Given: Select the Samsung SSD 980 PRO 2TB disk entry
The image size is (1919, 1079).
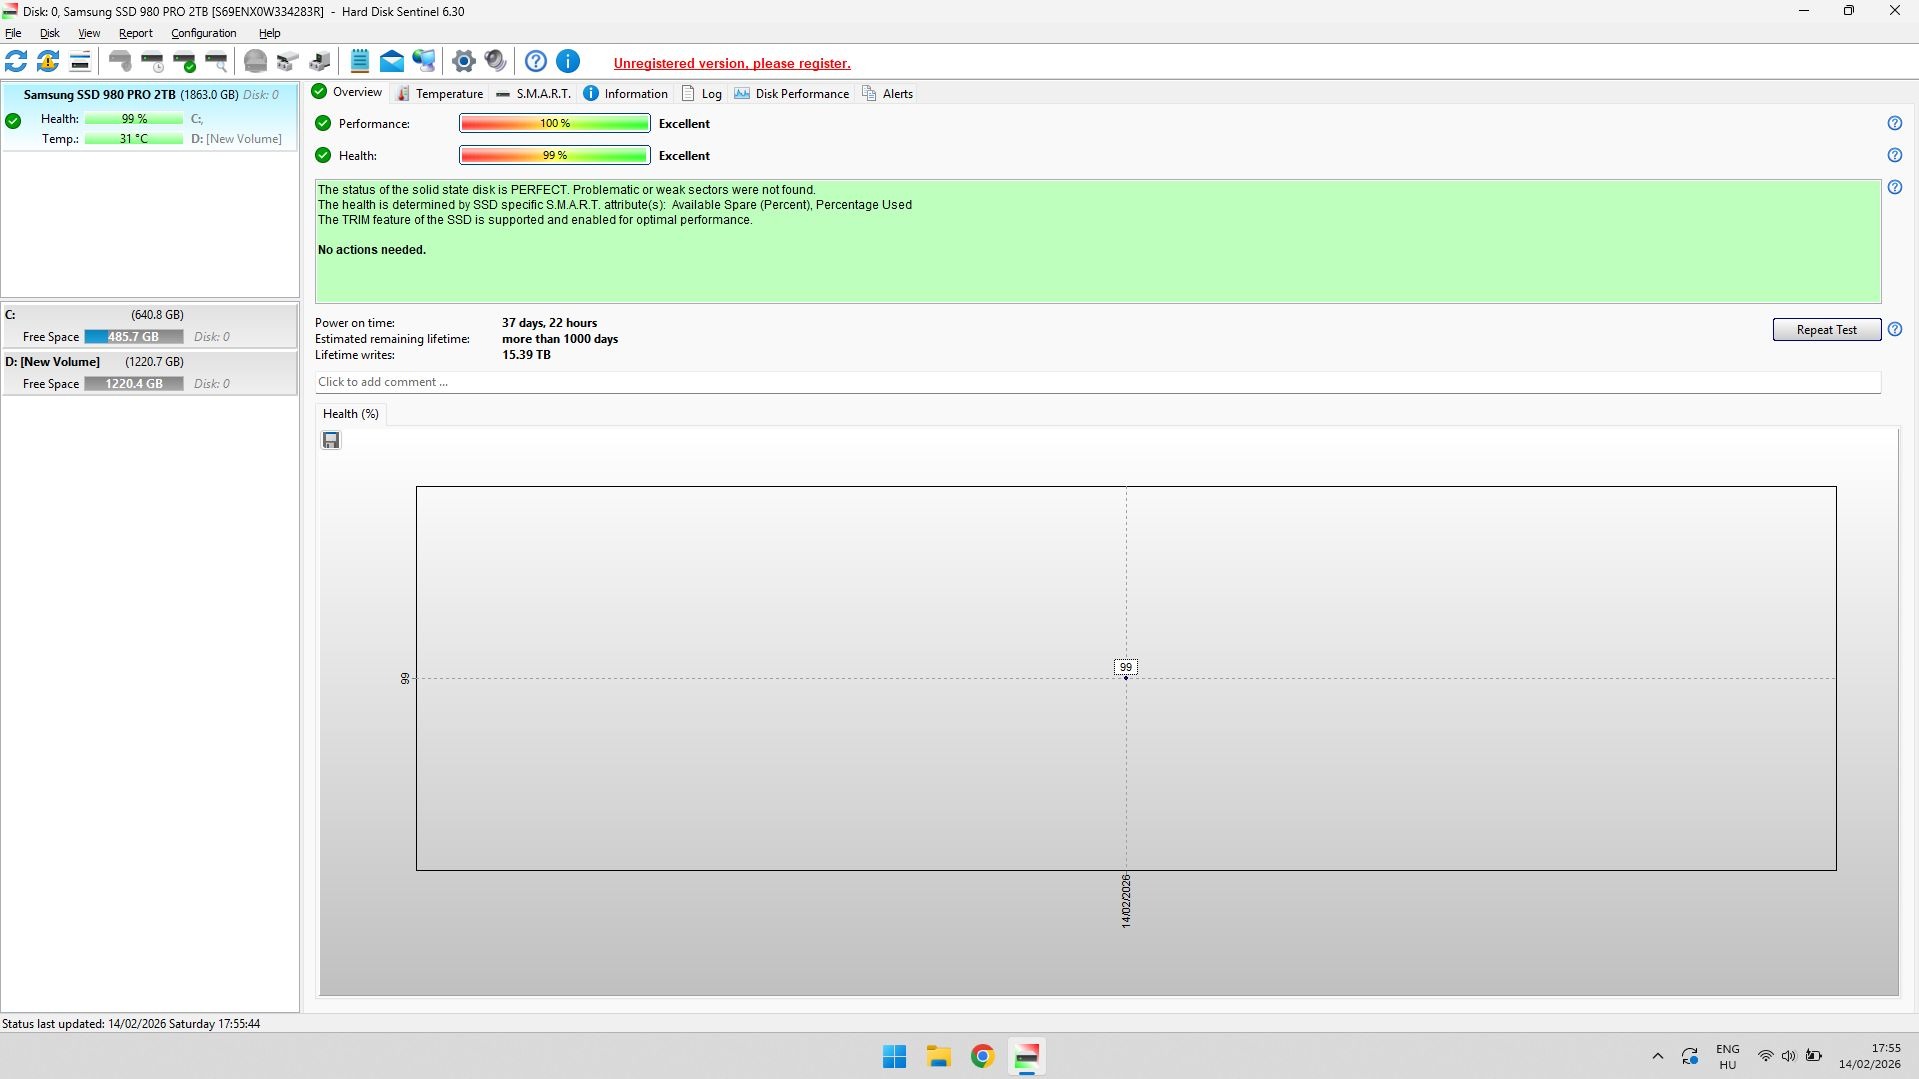Looking at the screenshot, I should [150, 117].
